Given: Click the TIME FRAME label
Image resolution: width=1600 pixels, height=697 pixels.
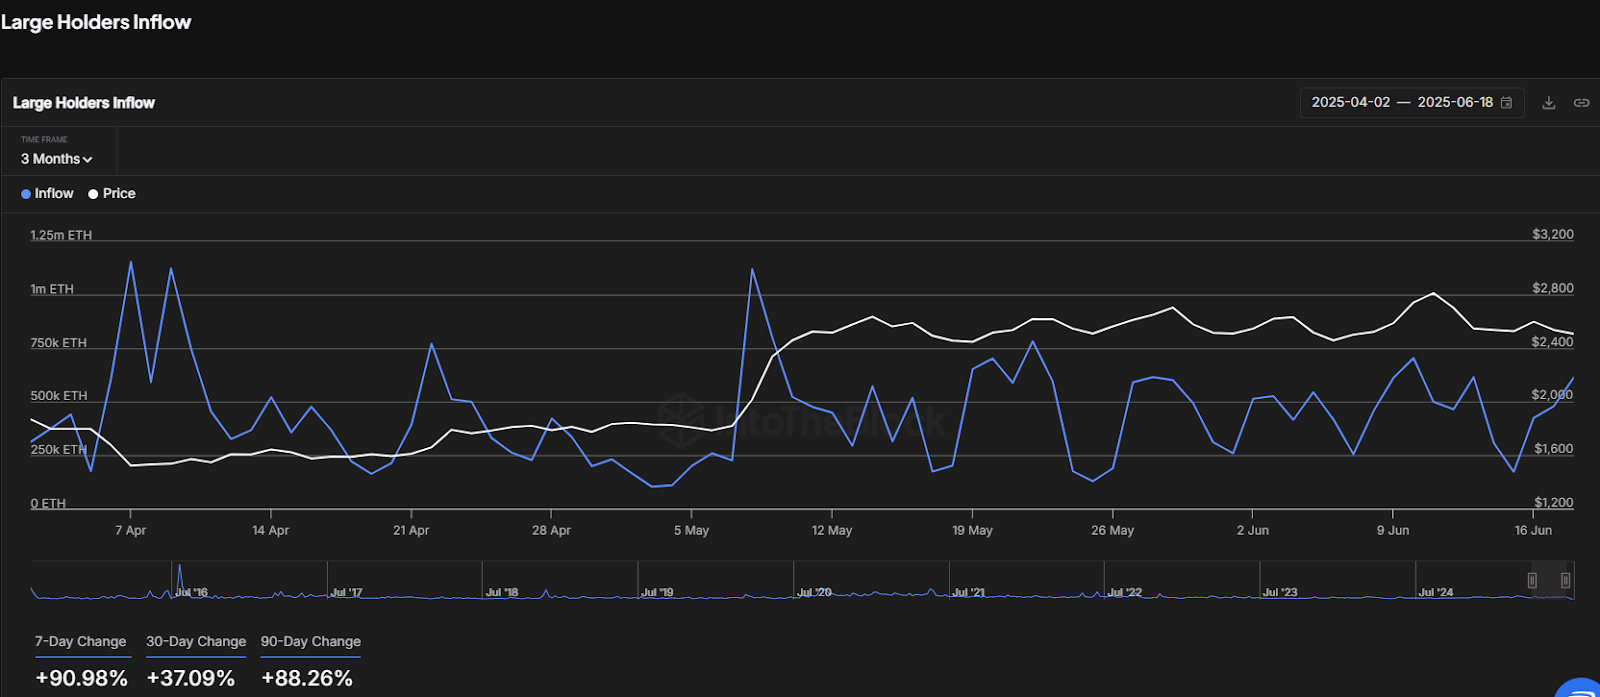Looking at the screenshot, I should coord(44,140).
